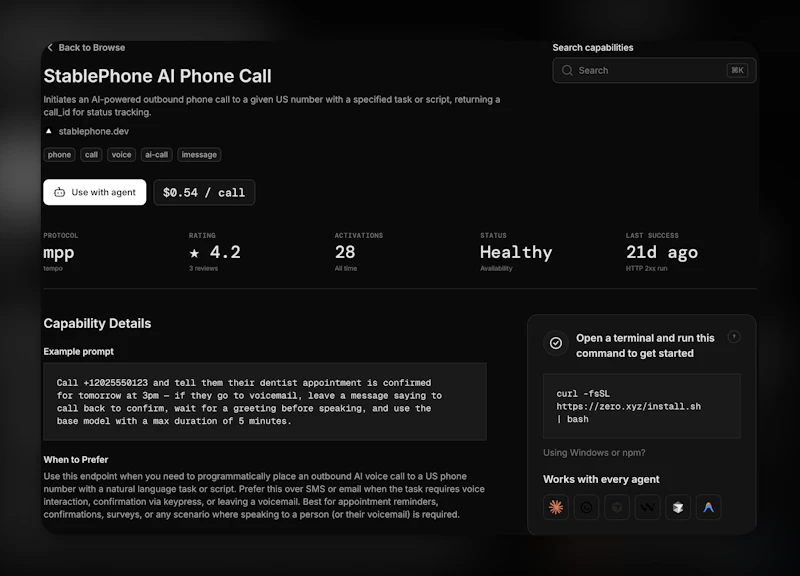Click the Works with every agent heading
800x576 pixels.
coord(601,479)
